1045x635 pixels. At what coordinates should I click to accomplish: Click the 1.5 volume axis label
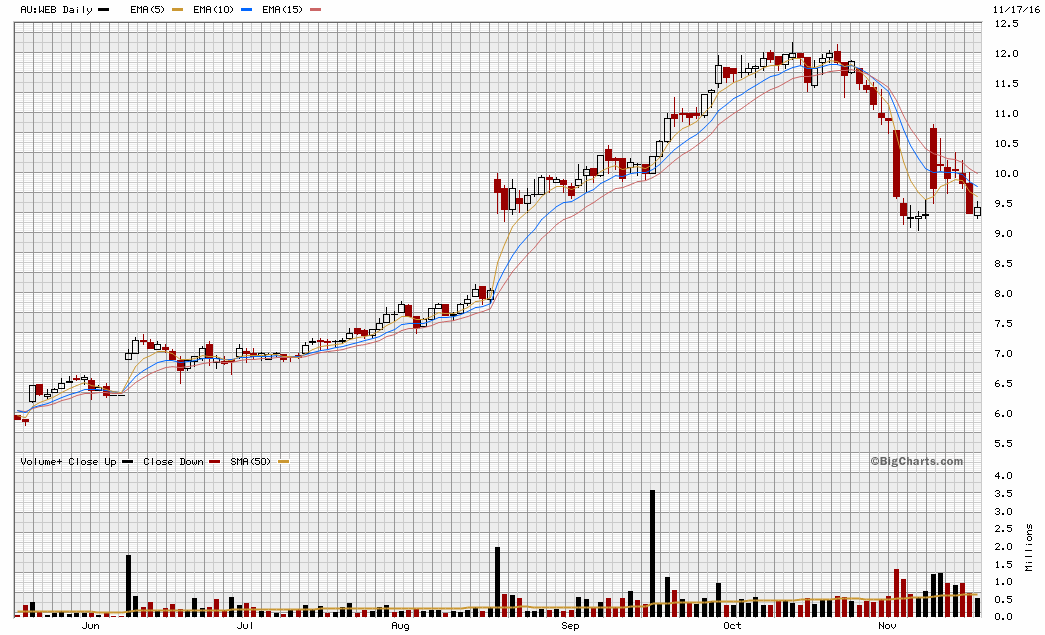[1004, 564]
